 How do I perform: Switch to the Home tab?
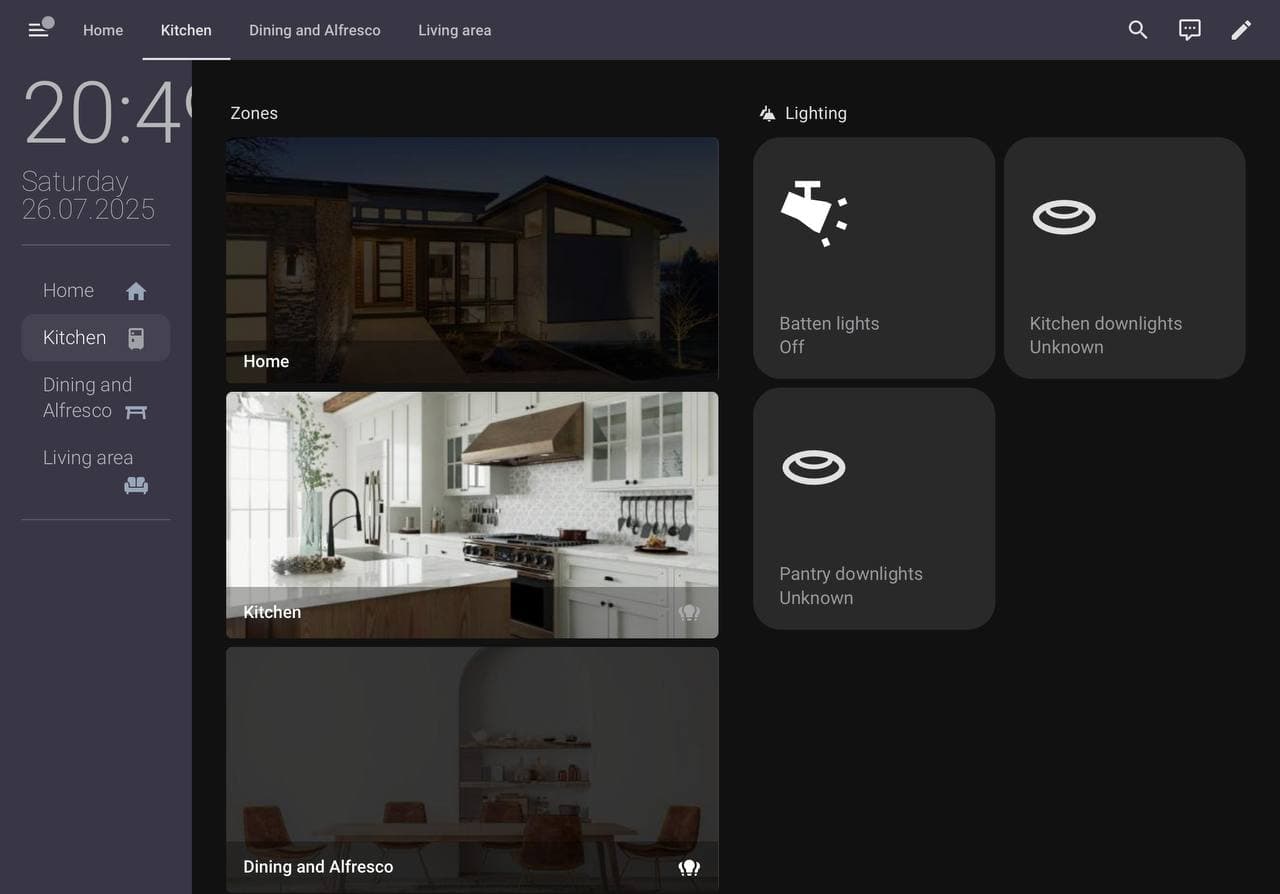coord(103,30)
